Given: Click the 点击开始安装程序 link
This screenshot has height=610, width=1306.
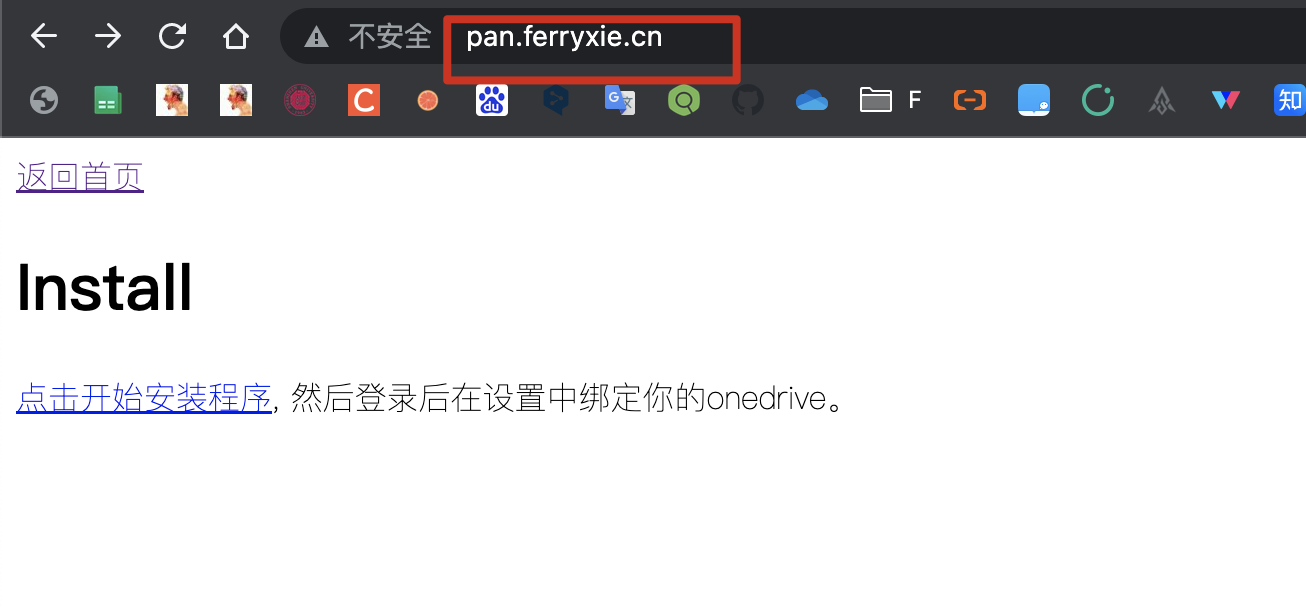Looking at the screenshot, I should 144,399.
